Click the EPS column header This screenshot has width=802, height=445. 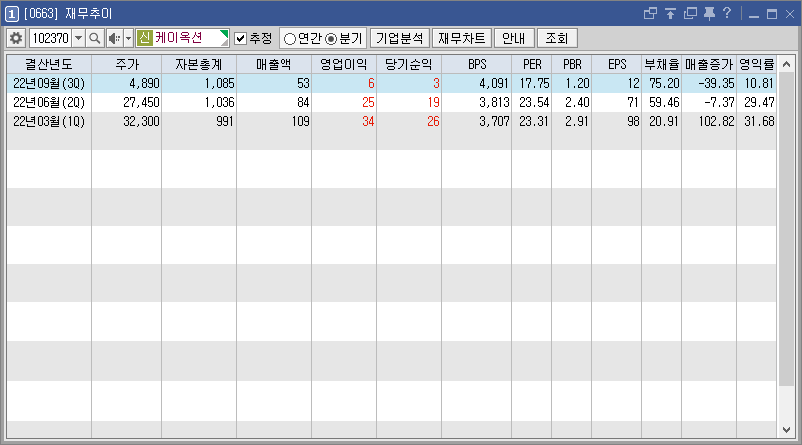pos(616,64)
